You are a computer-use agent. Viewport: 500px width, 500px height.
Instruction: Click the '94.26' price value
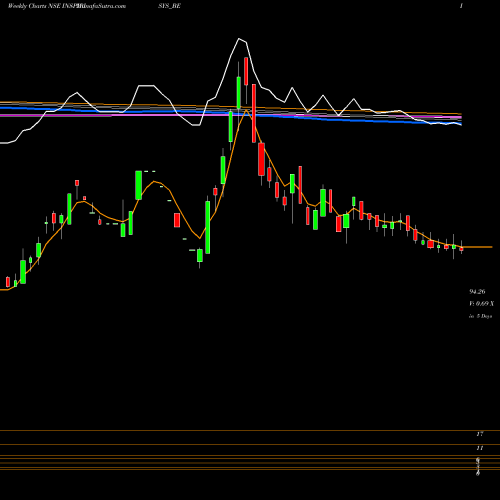coord(477,292)
